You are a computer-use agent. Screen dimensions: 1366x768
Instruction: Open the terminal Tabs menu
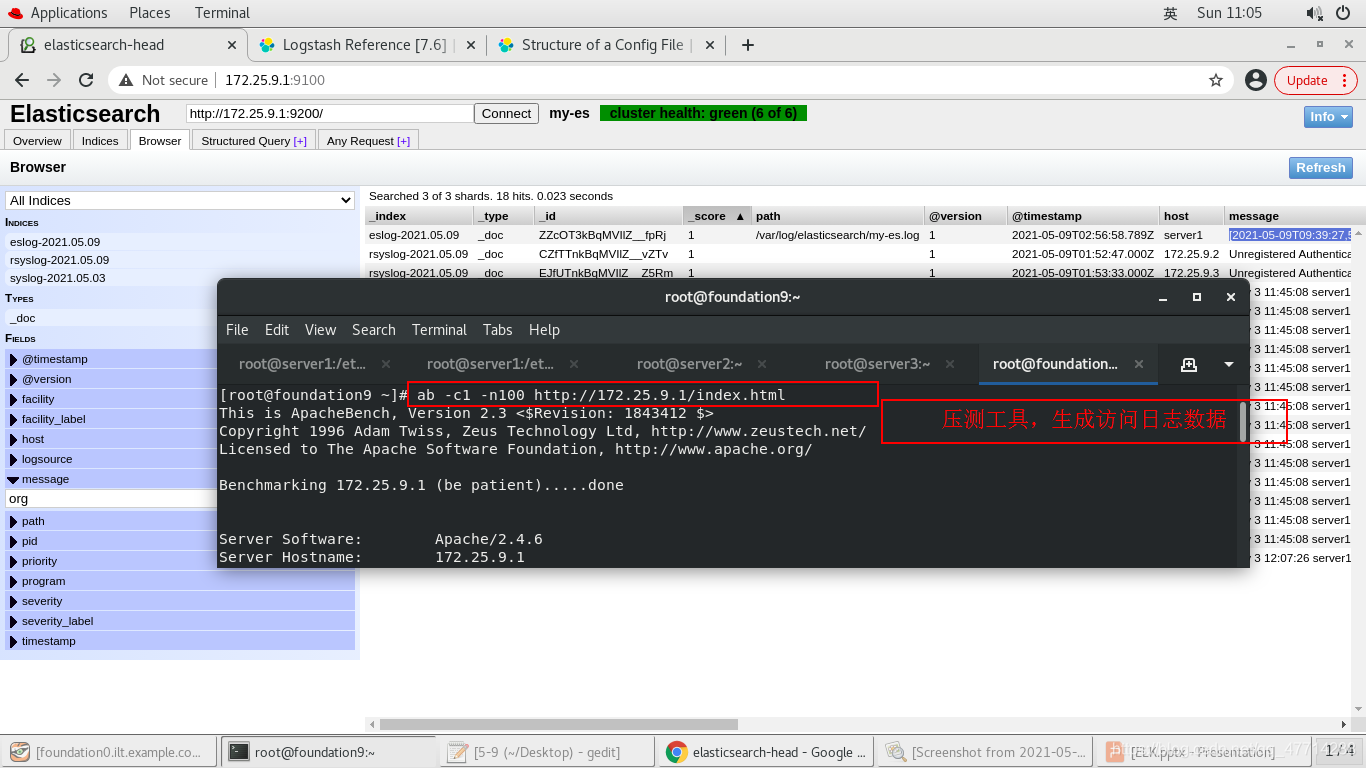point(497,330)
